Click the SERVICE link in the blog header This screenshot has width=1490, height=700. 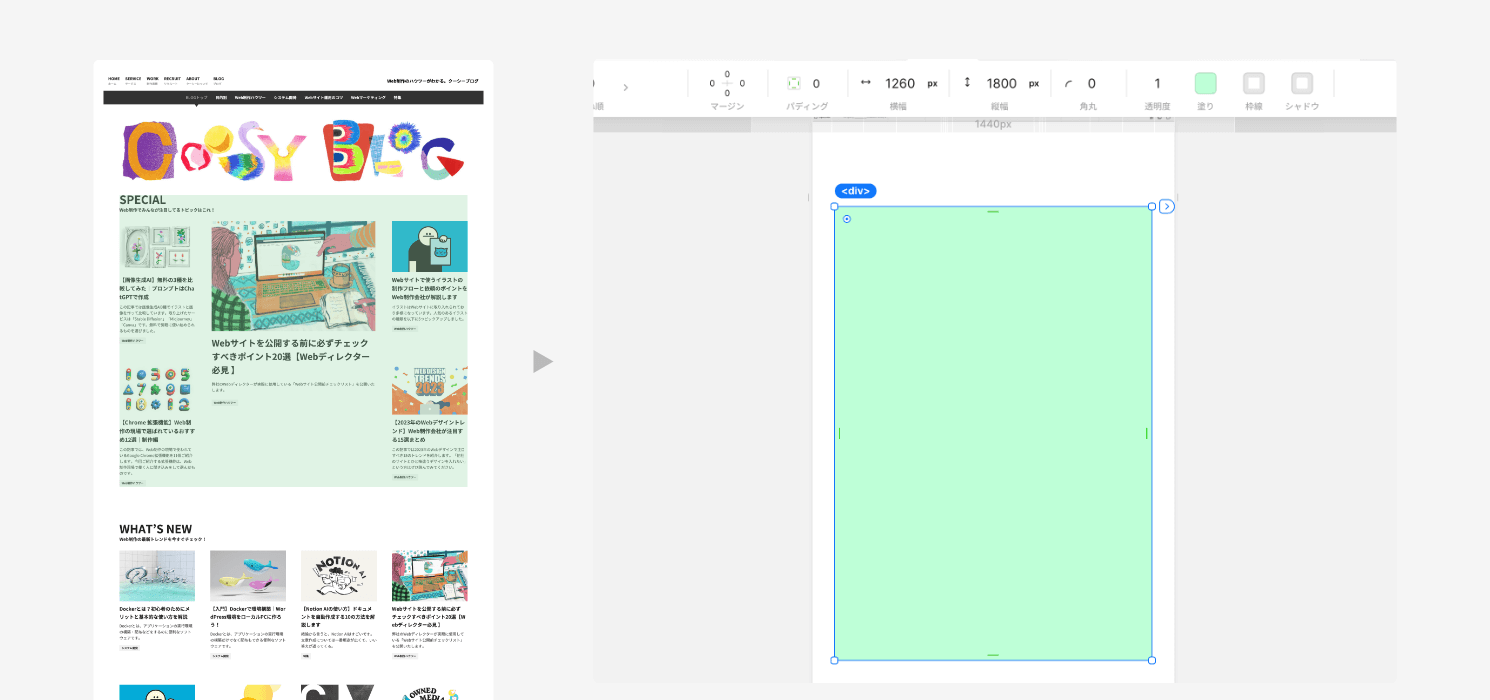133,78
